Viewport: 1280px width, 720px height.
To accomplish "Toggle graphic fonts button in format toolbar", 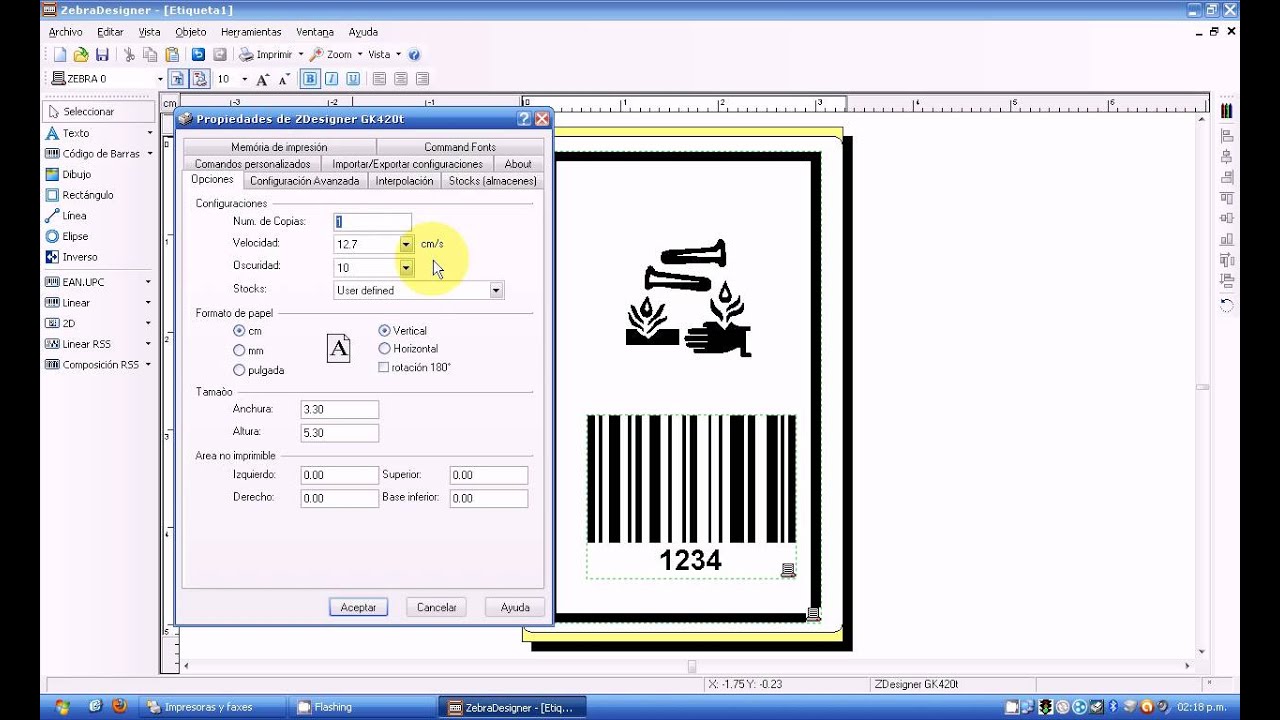I will pyautogui.click(x=199, y=79).
